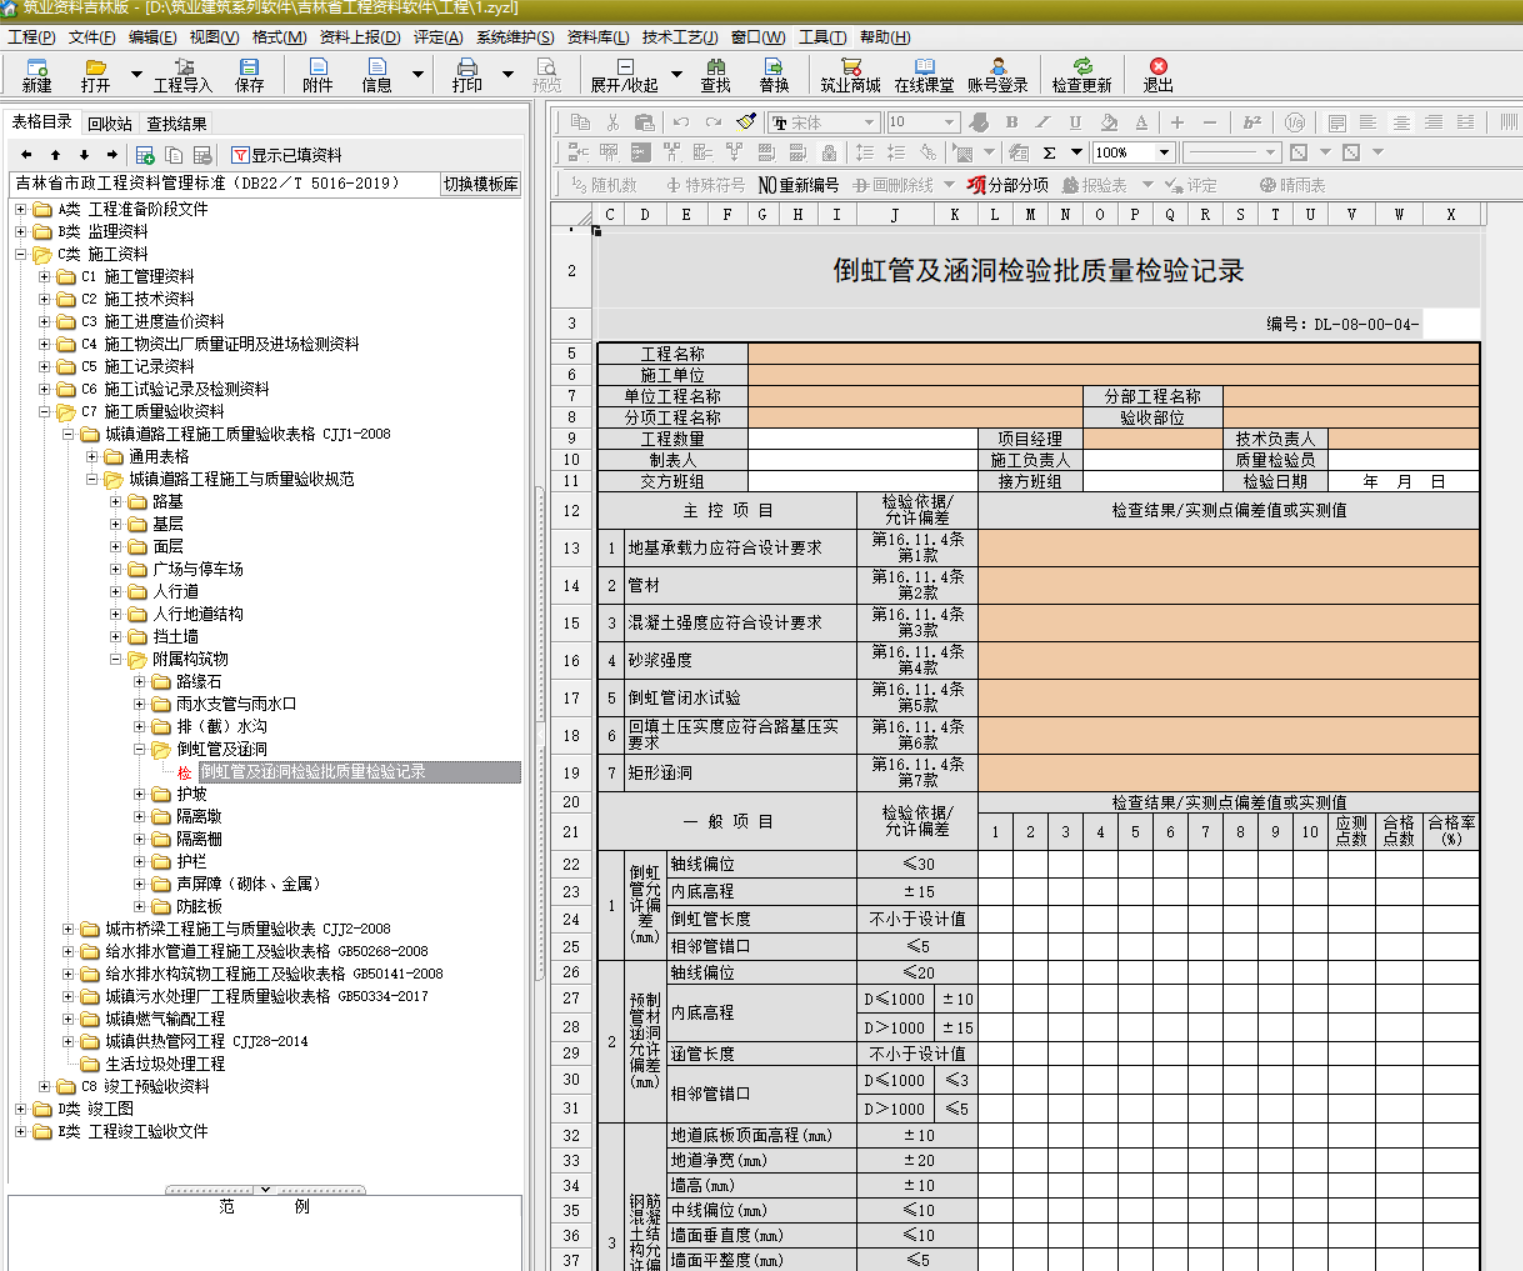This screenshot has height=1271, width=1523.
Task: Select the 护坡 folder in tree
Action: pos(191,794)
